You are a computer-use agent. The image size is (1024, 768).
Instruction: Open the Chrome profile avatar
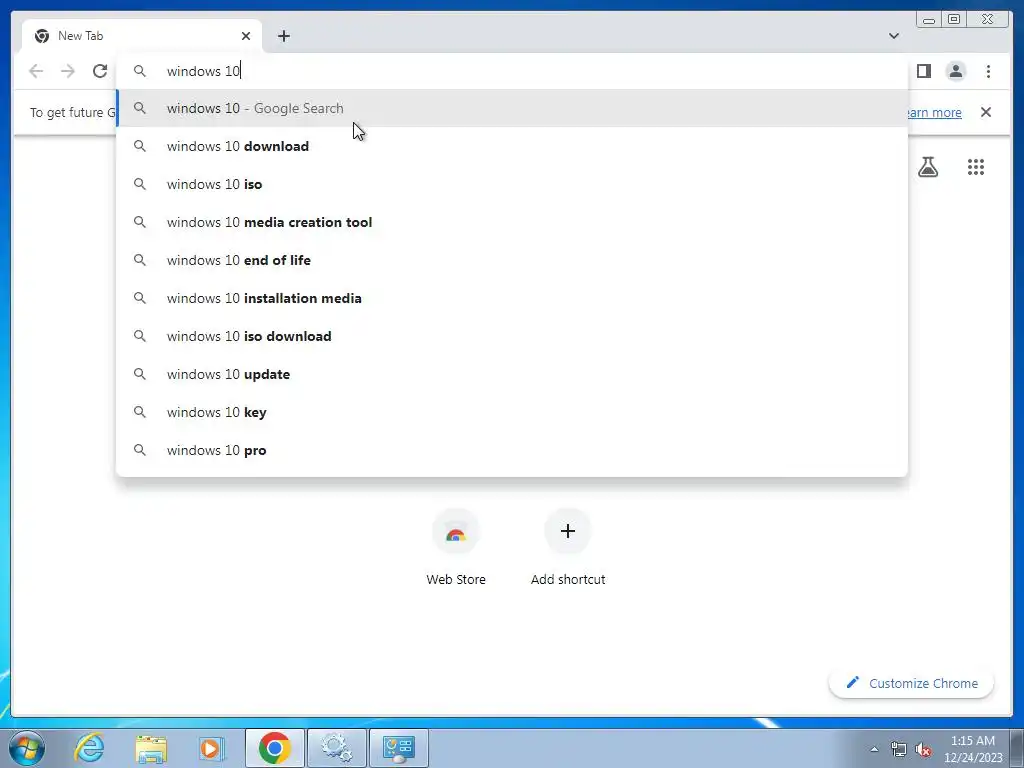(x=955, y=71)
